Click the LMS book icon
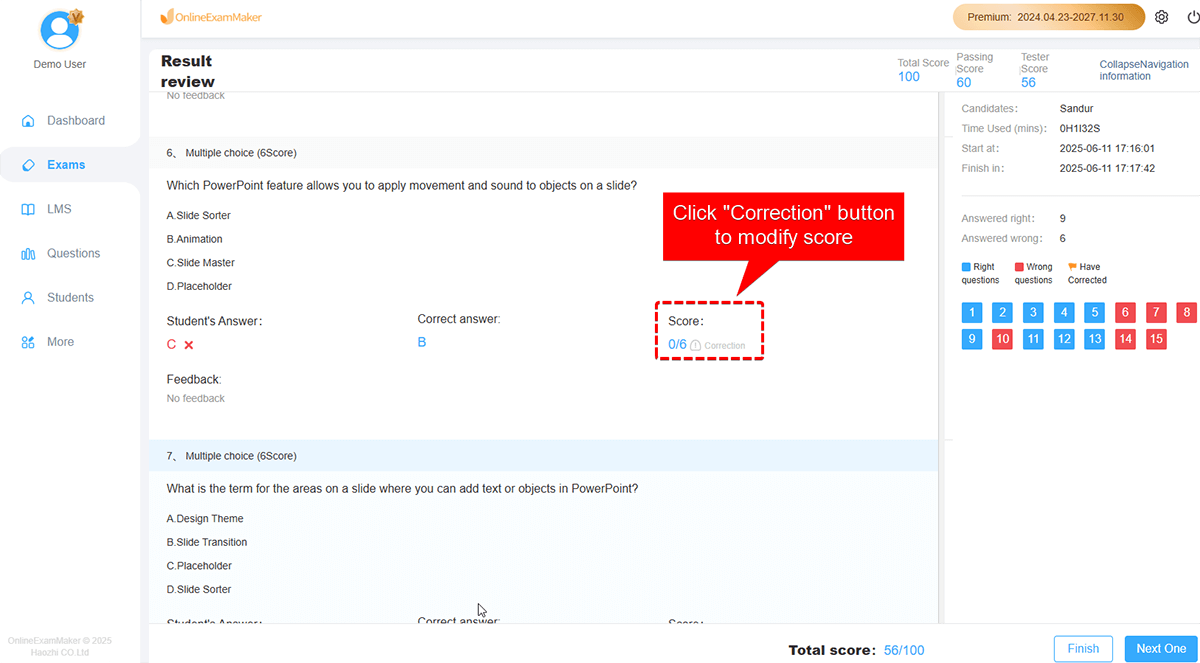Viewport: 1200px width, 663px height. click(28, 209)
